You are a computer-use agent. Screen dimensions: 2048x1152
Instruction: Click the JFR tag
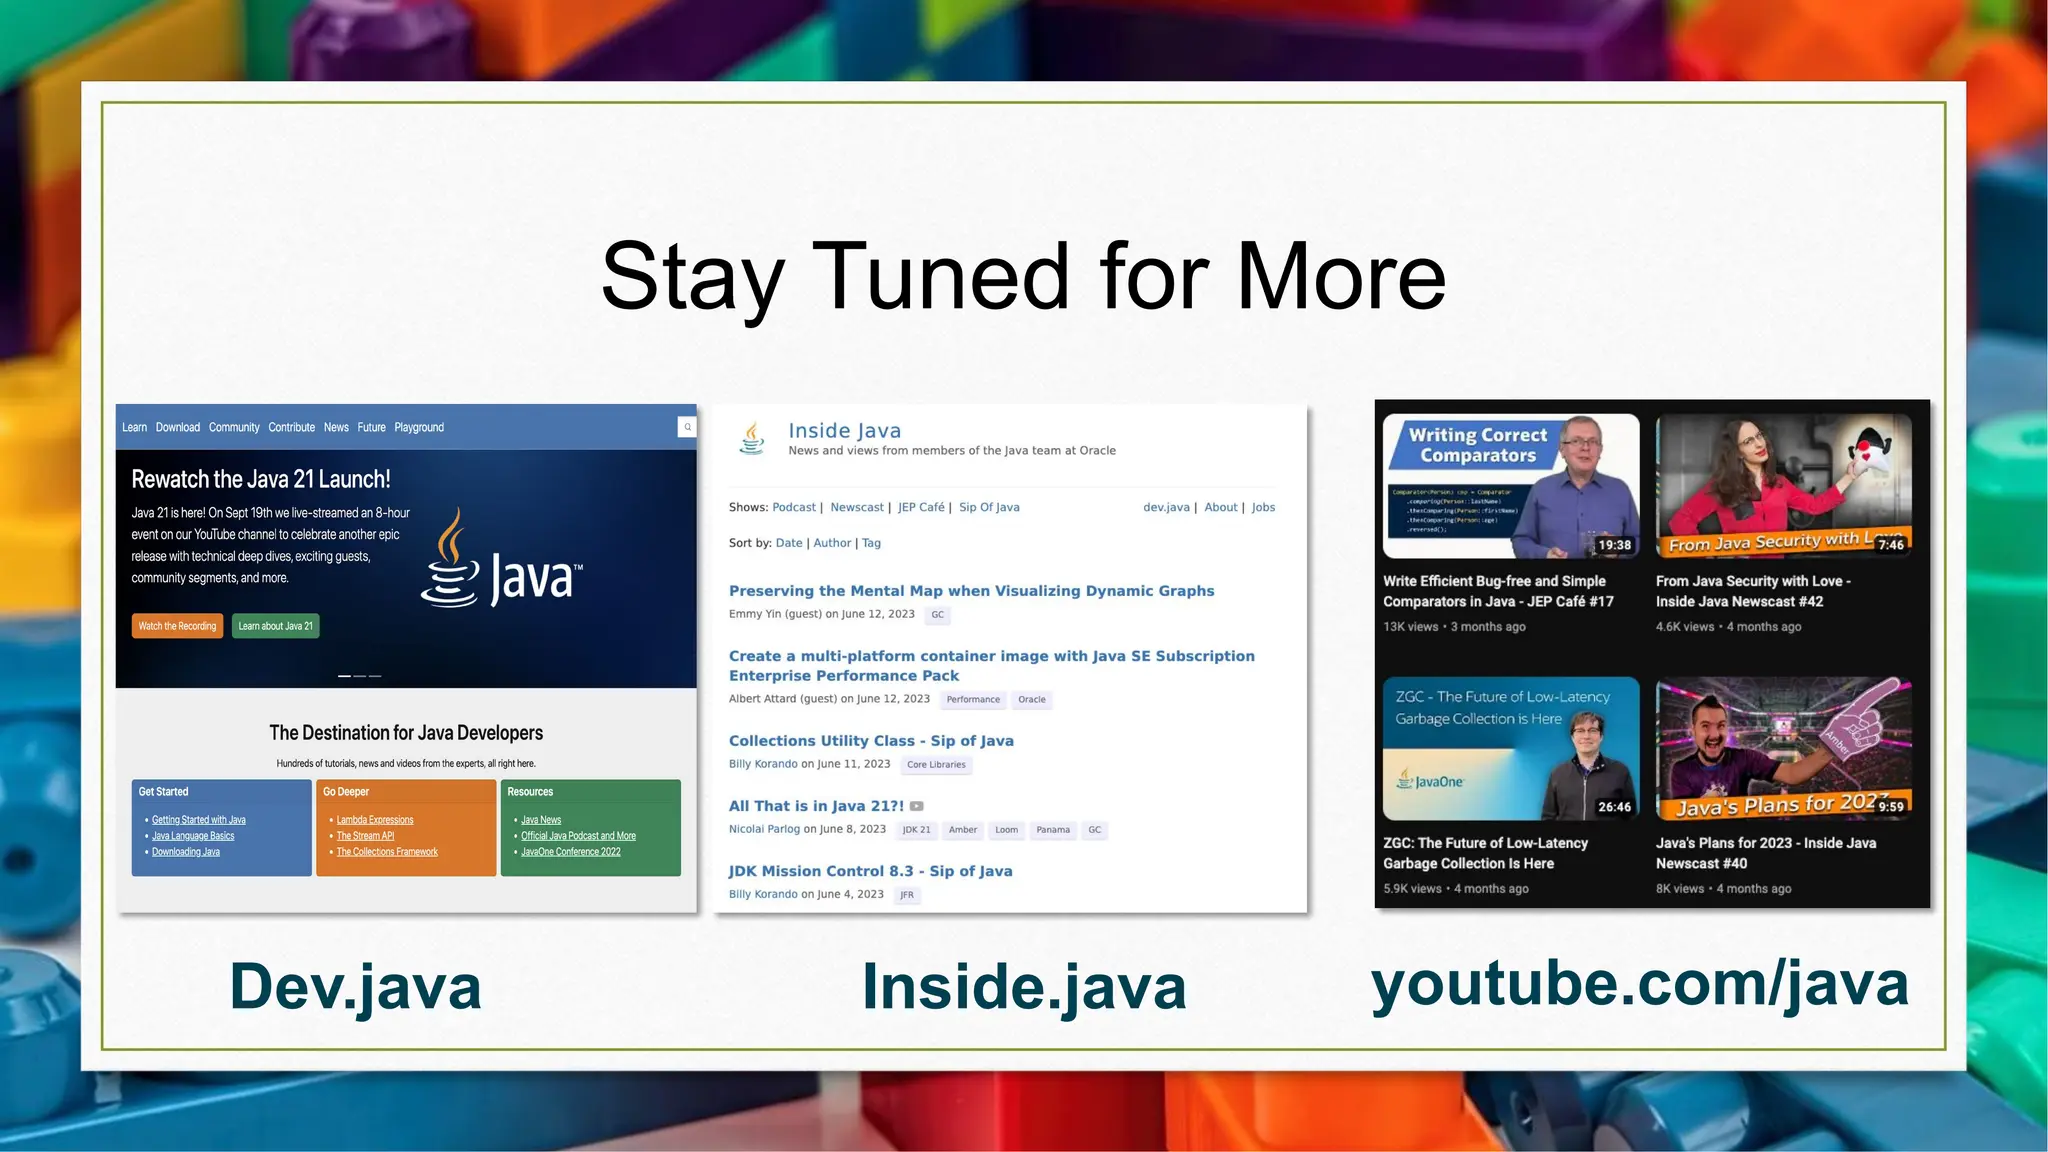coord(906,895)
